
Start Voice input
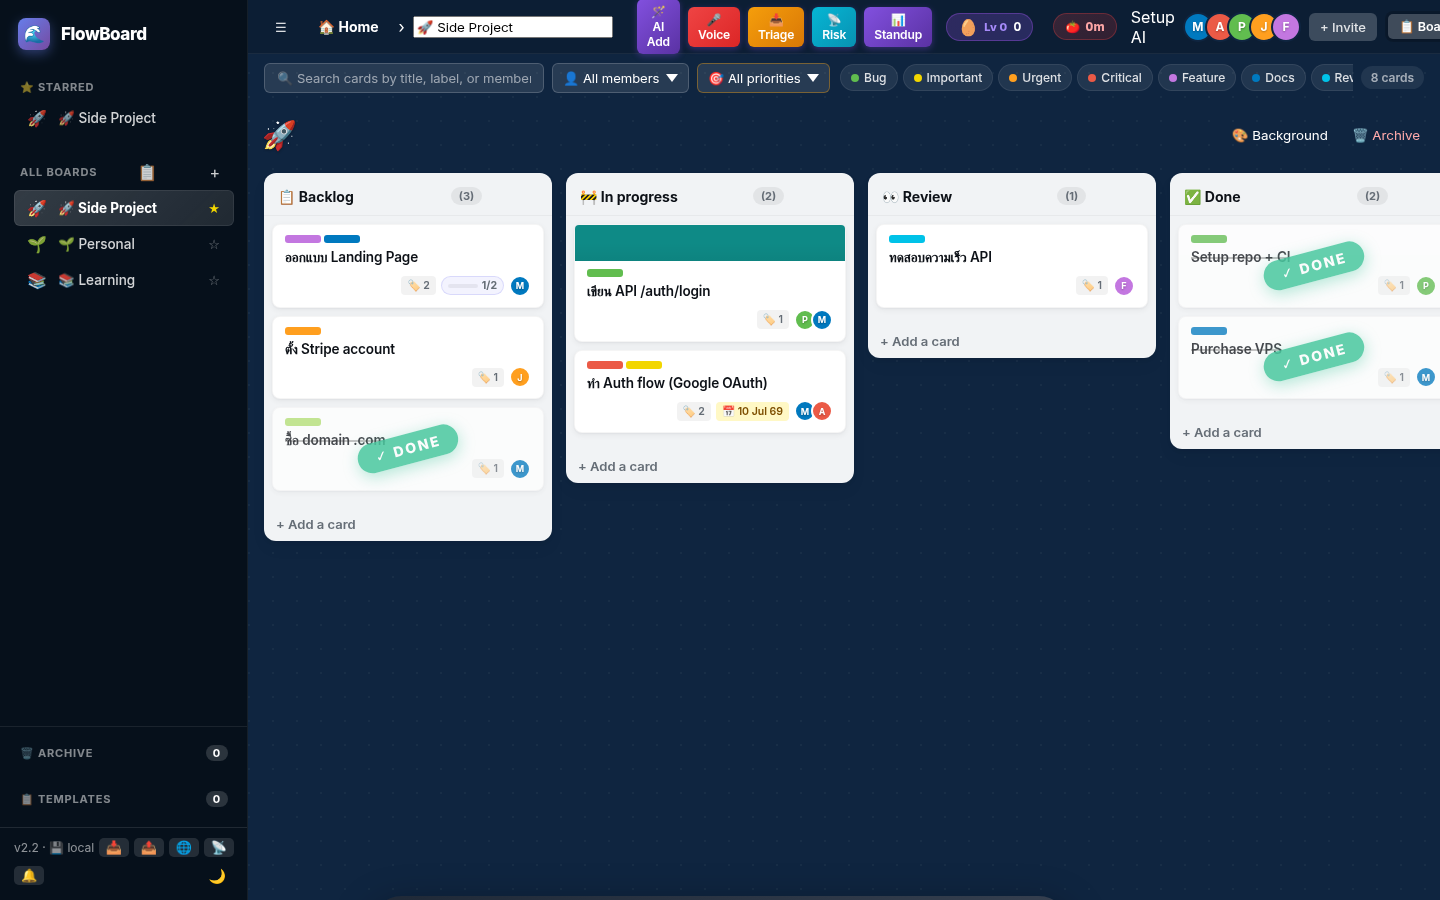tap(714, 27)
